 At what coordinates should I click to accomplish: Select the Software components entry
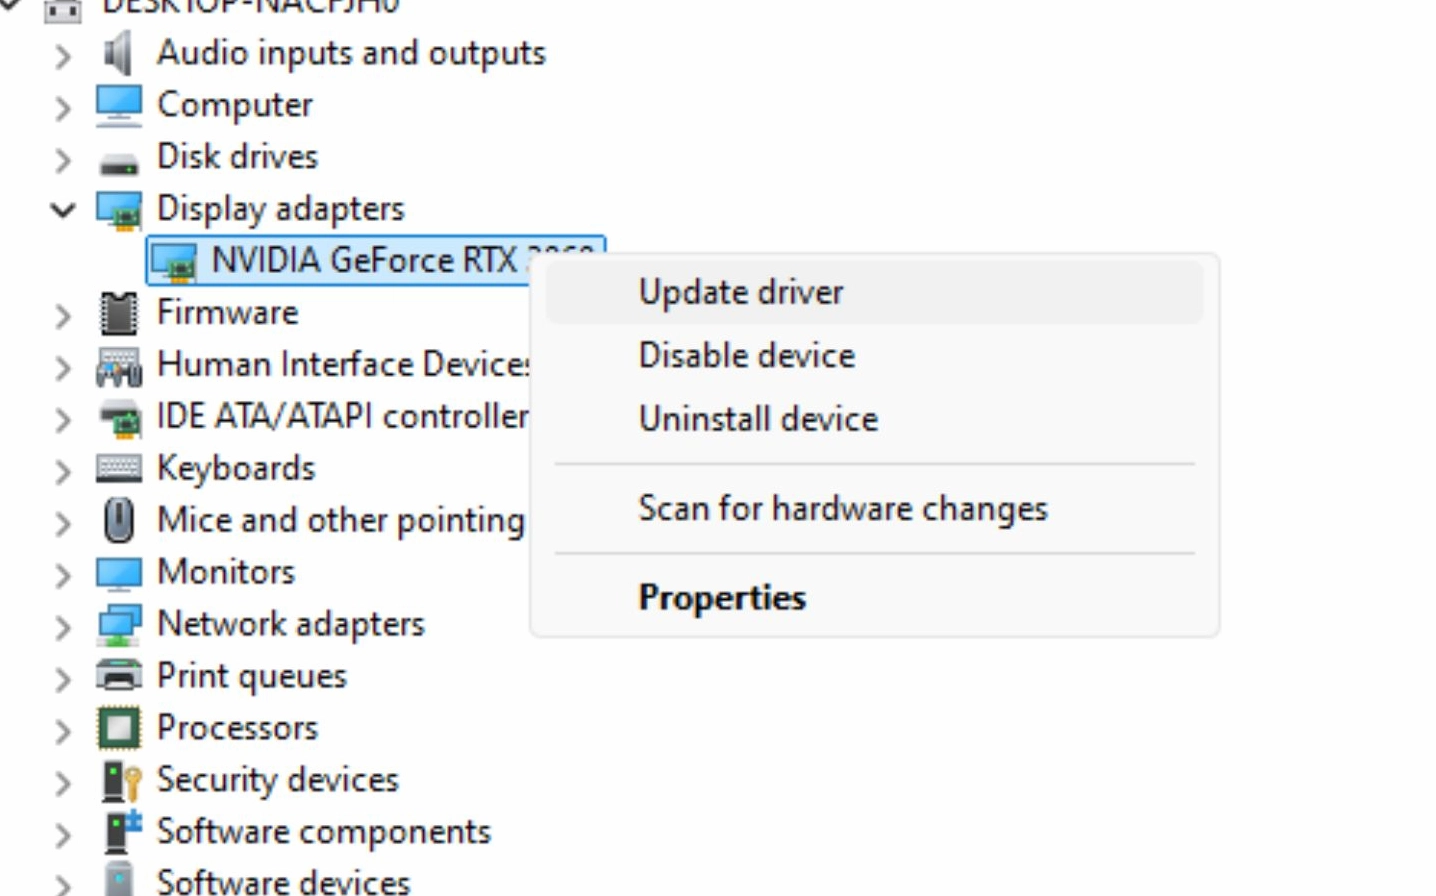(x=322, y=831)
